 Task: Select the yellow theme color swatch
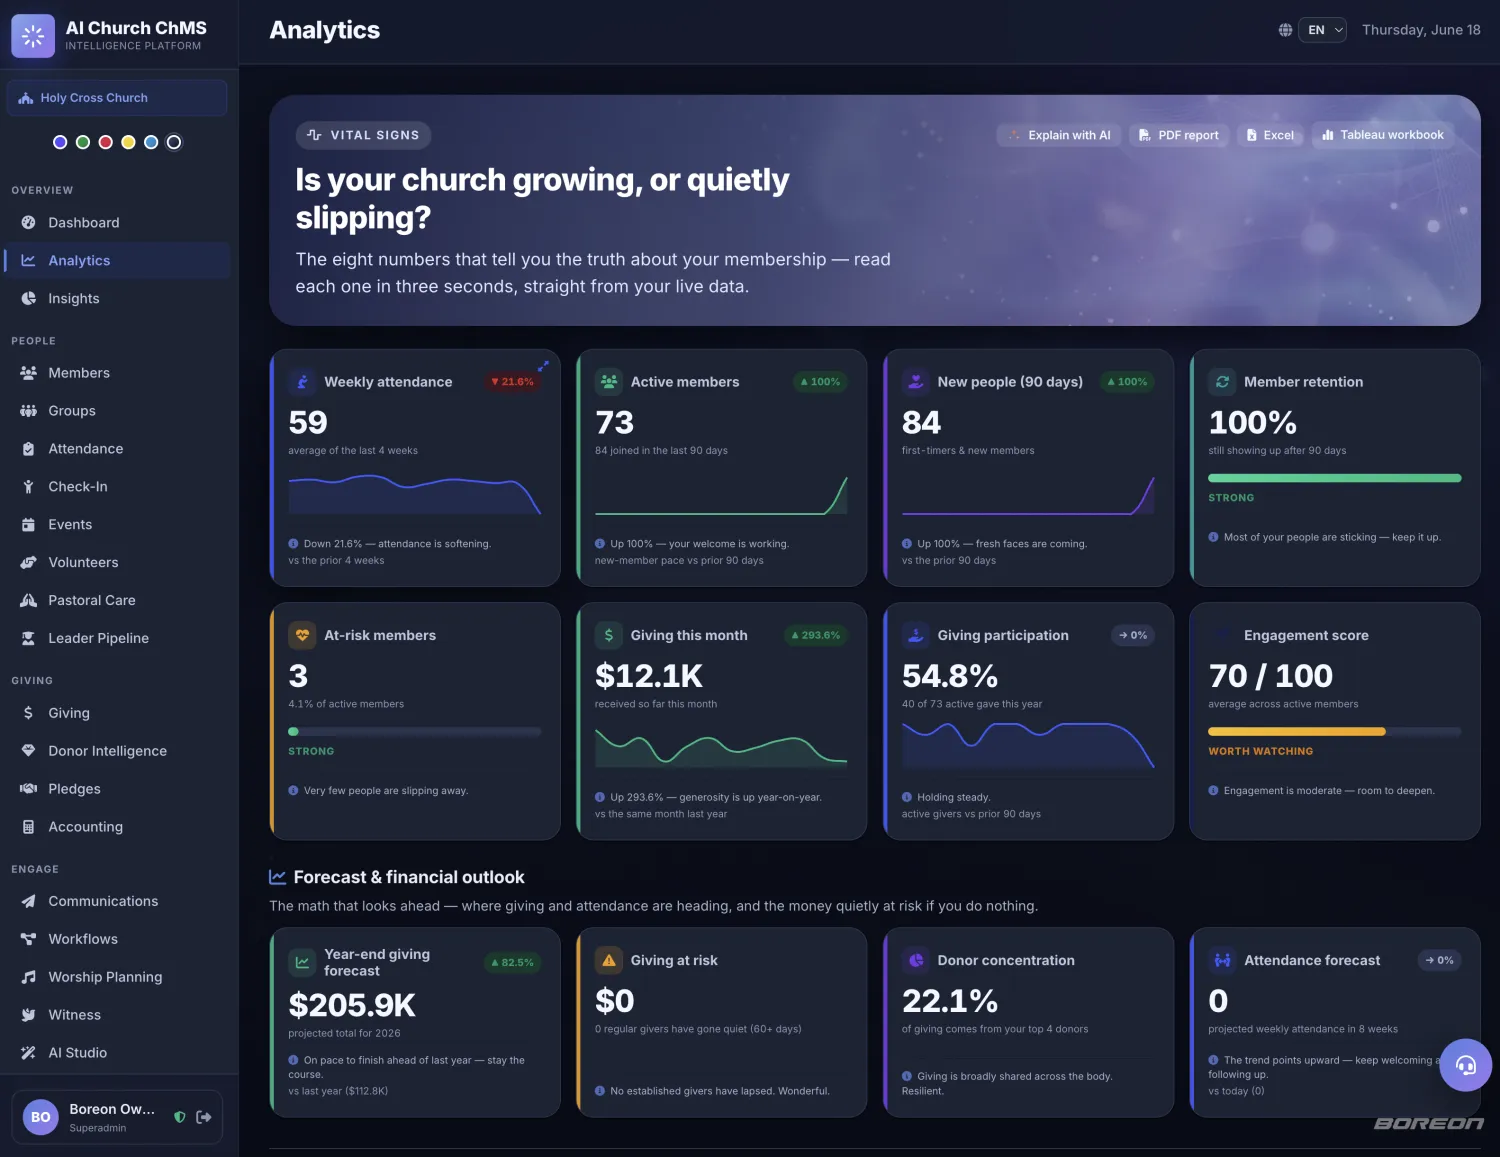128,142
